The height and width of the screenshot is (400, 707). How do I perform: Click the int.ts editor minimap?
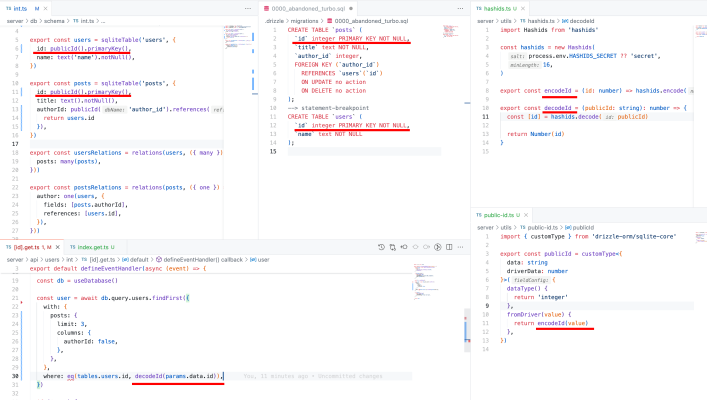(238, 36)
